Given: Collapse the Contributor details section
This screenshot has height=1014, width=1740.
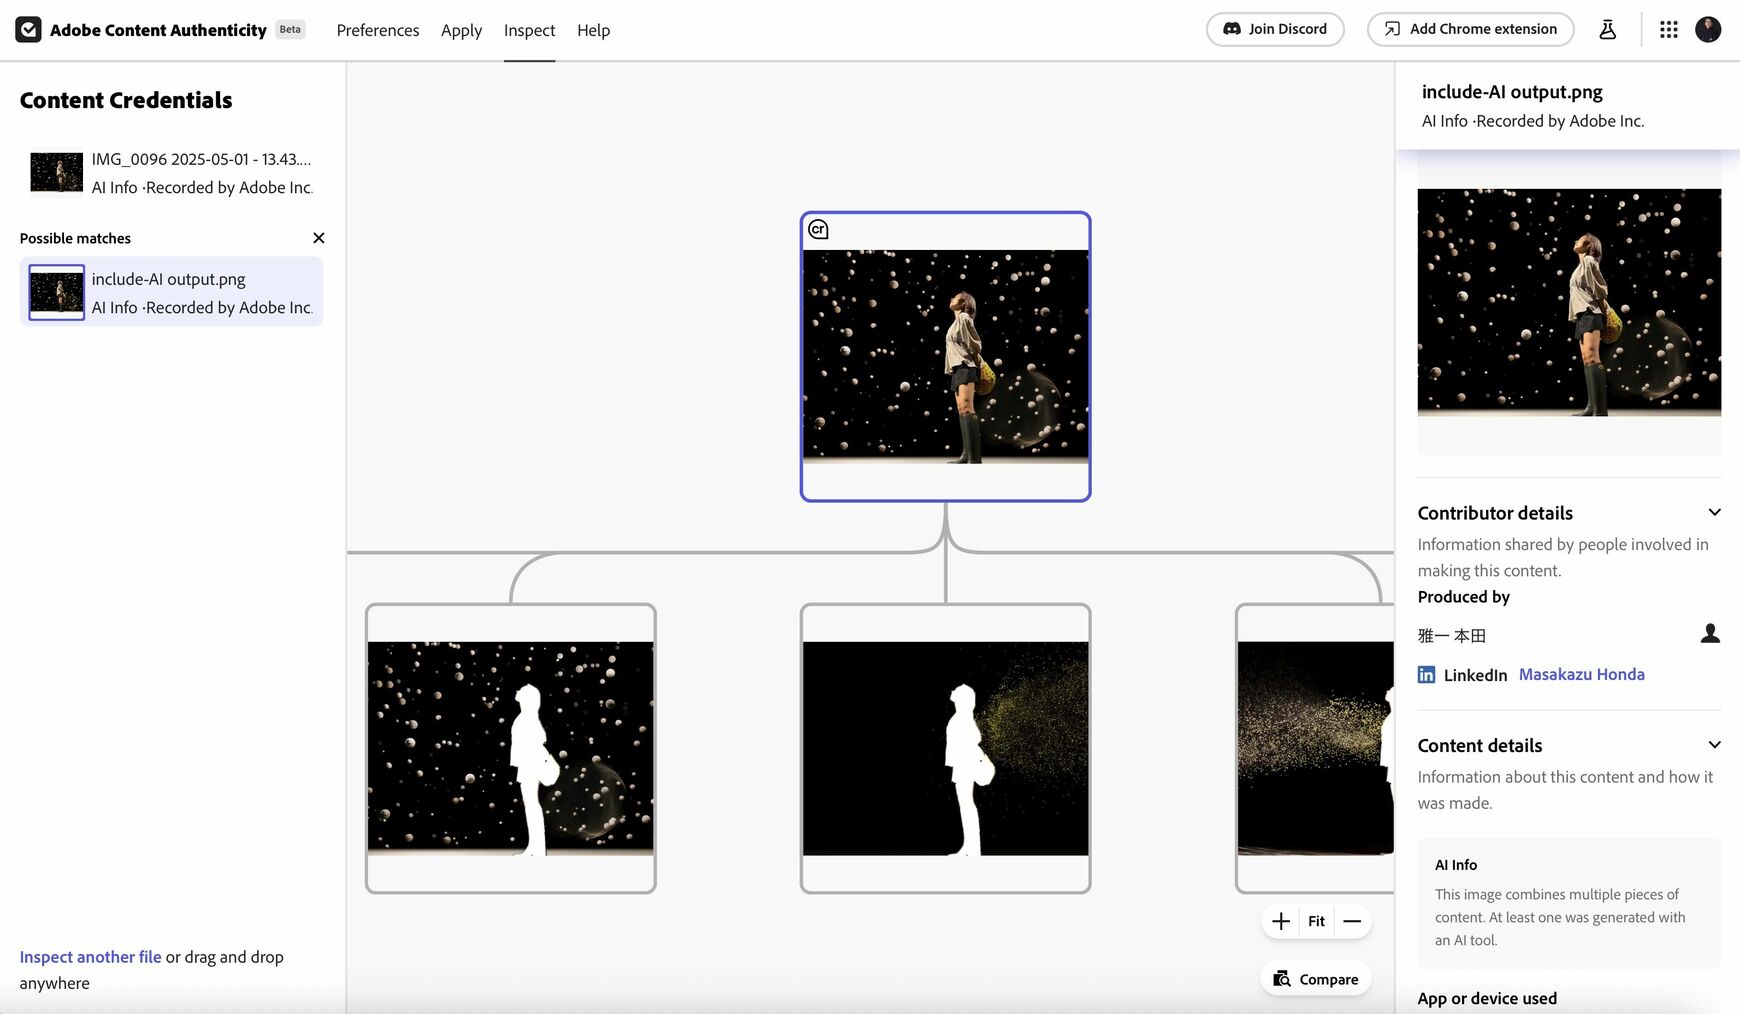Looking at the screenshot, I should point(1714,512).
